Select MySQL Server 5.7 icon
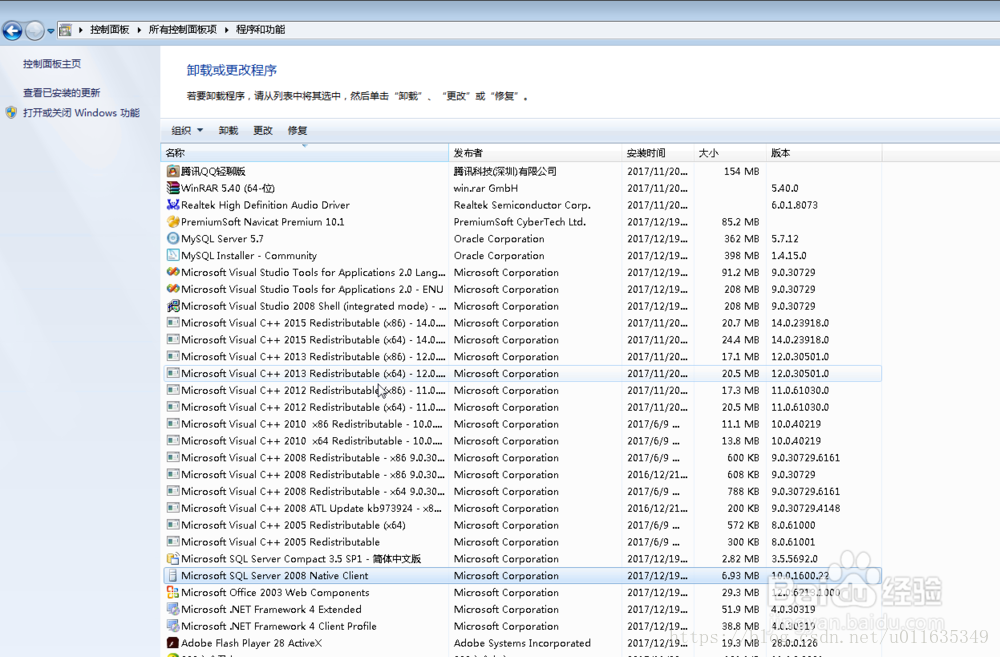The image size is (1000, 657). pos(173,239)
